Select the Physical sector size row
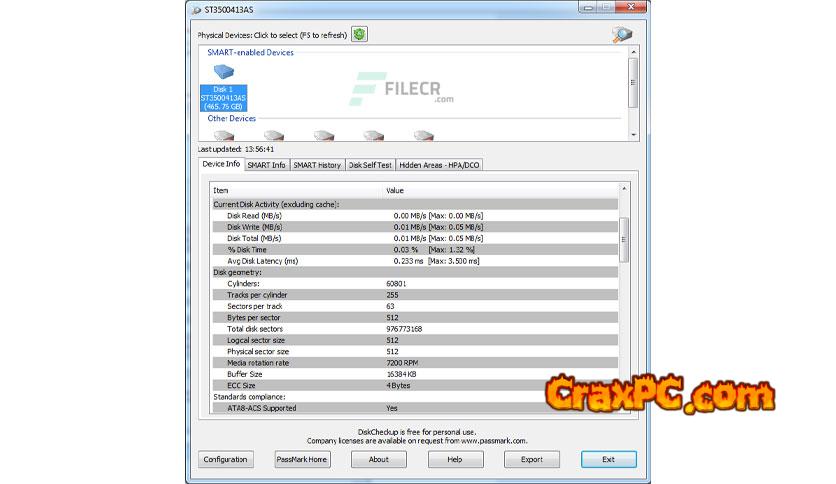836x484 pixels. 415,352
